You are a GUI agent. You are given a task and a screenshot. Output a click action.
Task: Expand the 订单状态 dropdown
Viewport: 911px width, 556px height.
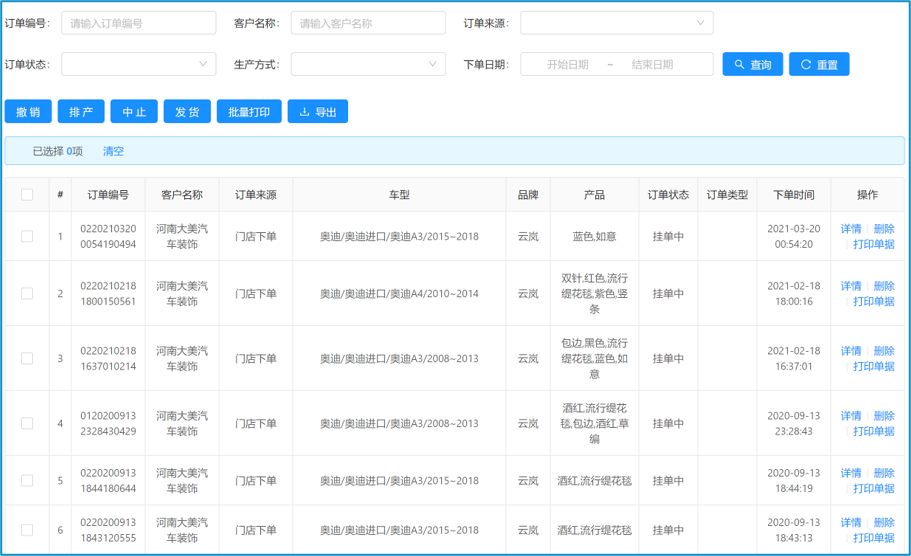coord(138,64)
